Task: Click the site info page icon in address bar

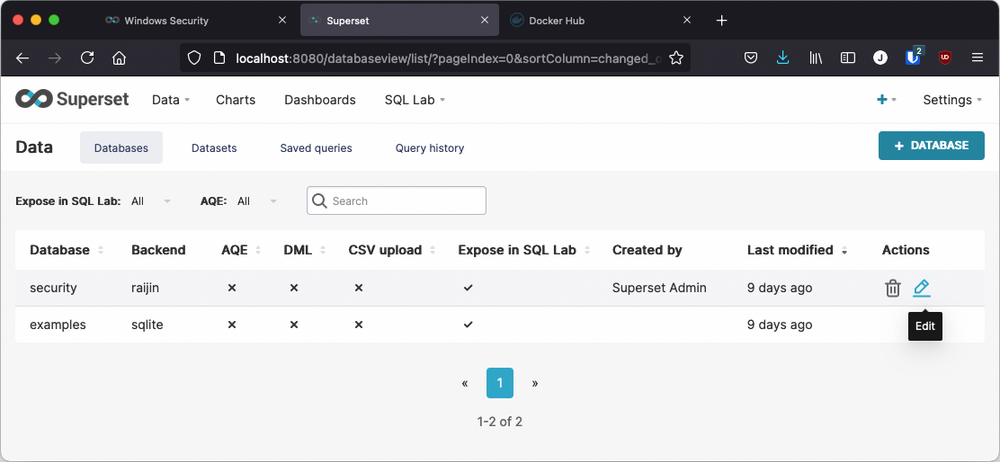Action: [219, 58]
